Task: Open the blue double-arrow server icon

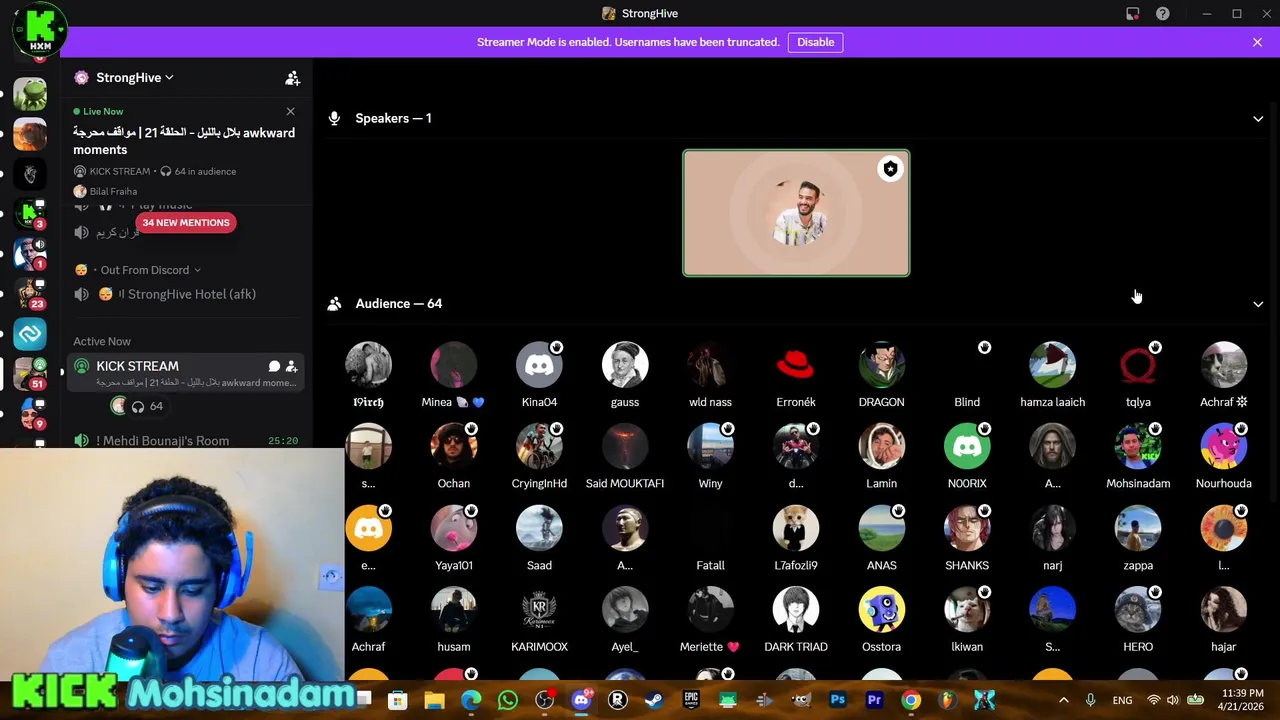Action: (30, 334)
